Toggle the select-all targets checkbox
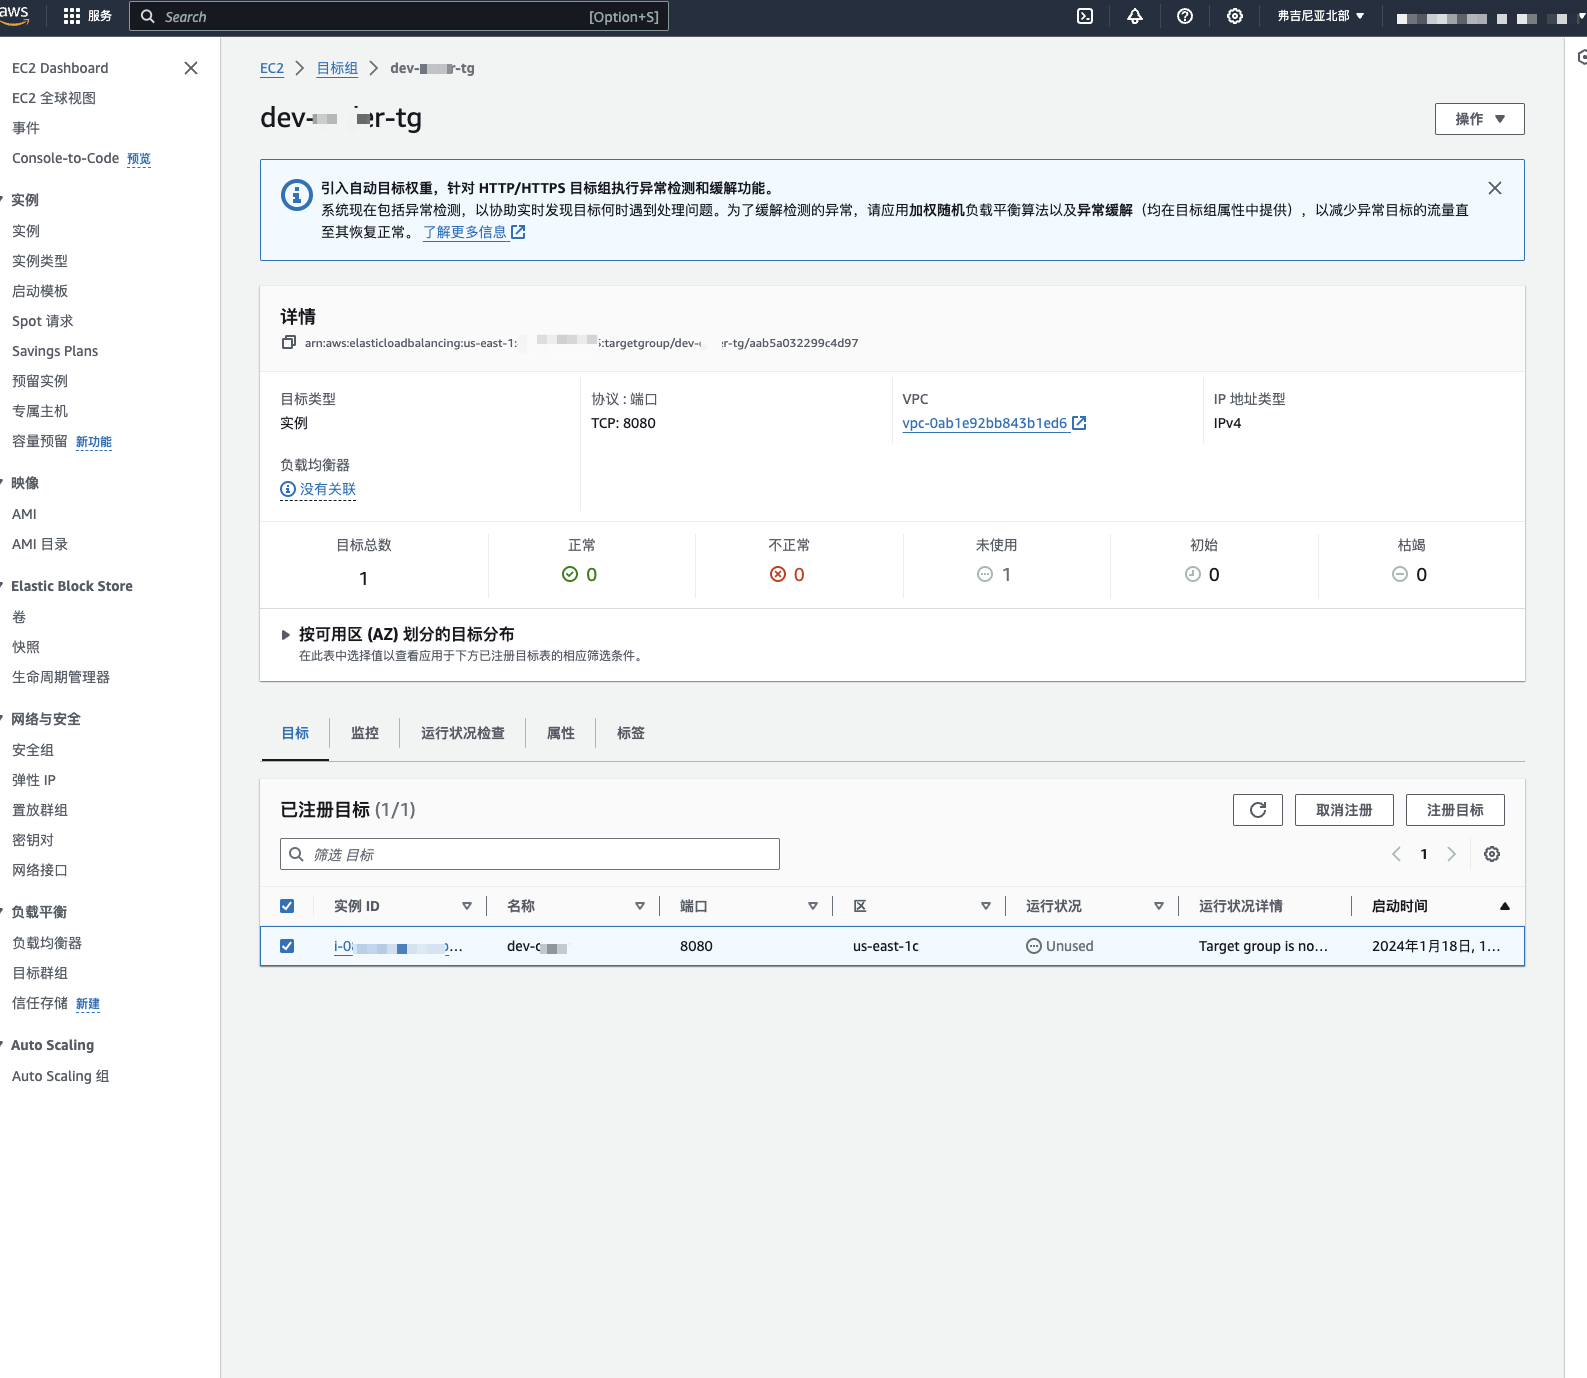The height and width of the screenshot is (1378, 1587). click(287, 906)
